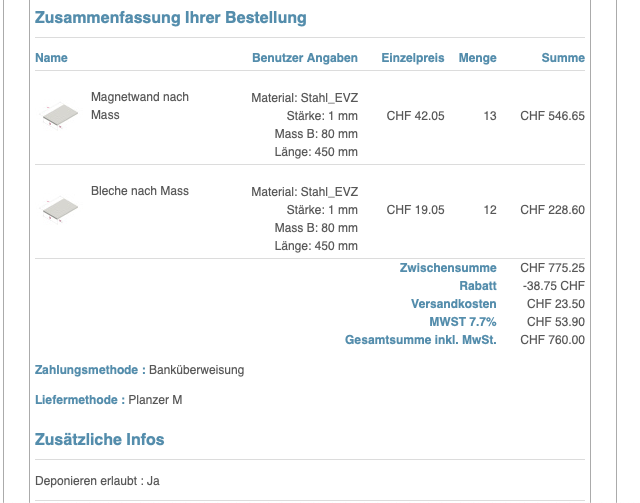Click the Name column header
This screenshot has width=640, height=503.
pos(51,58)
